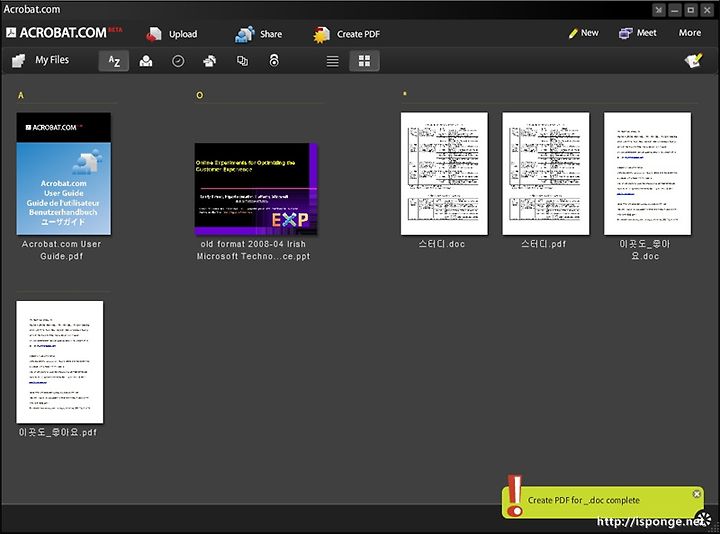
Task: Select the 스터디.doc thumbnail
Action: pos(444,174)
